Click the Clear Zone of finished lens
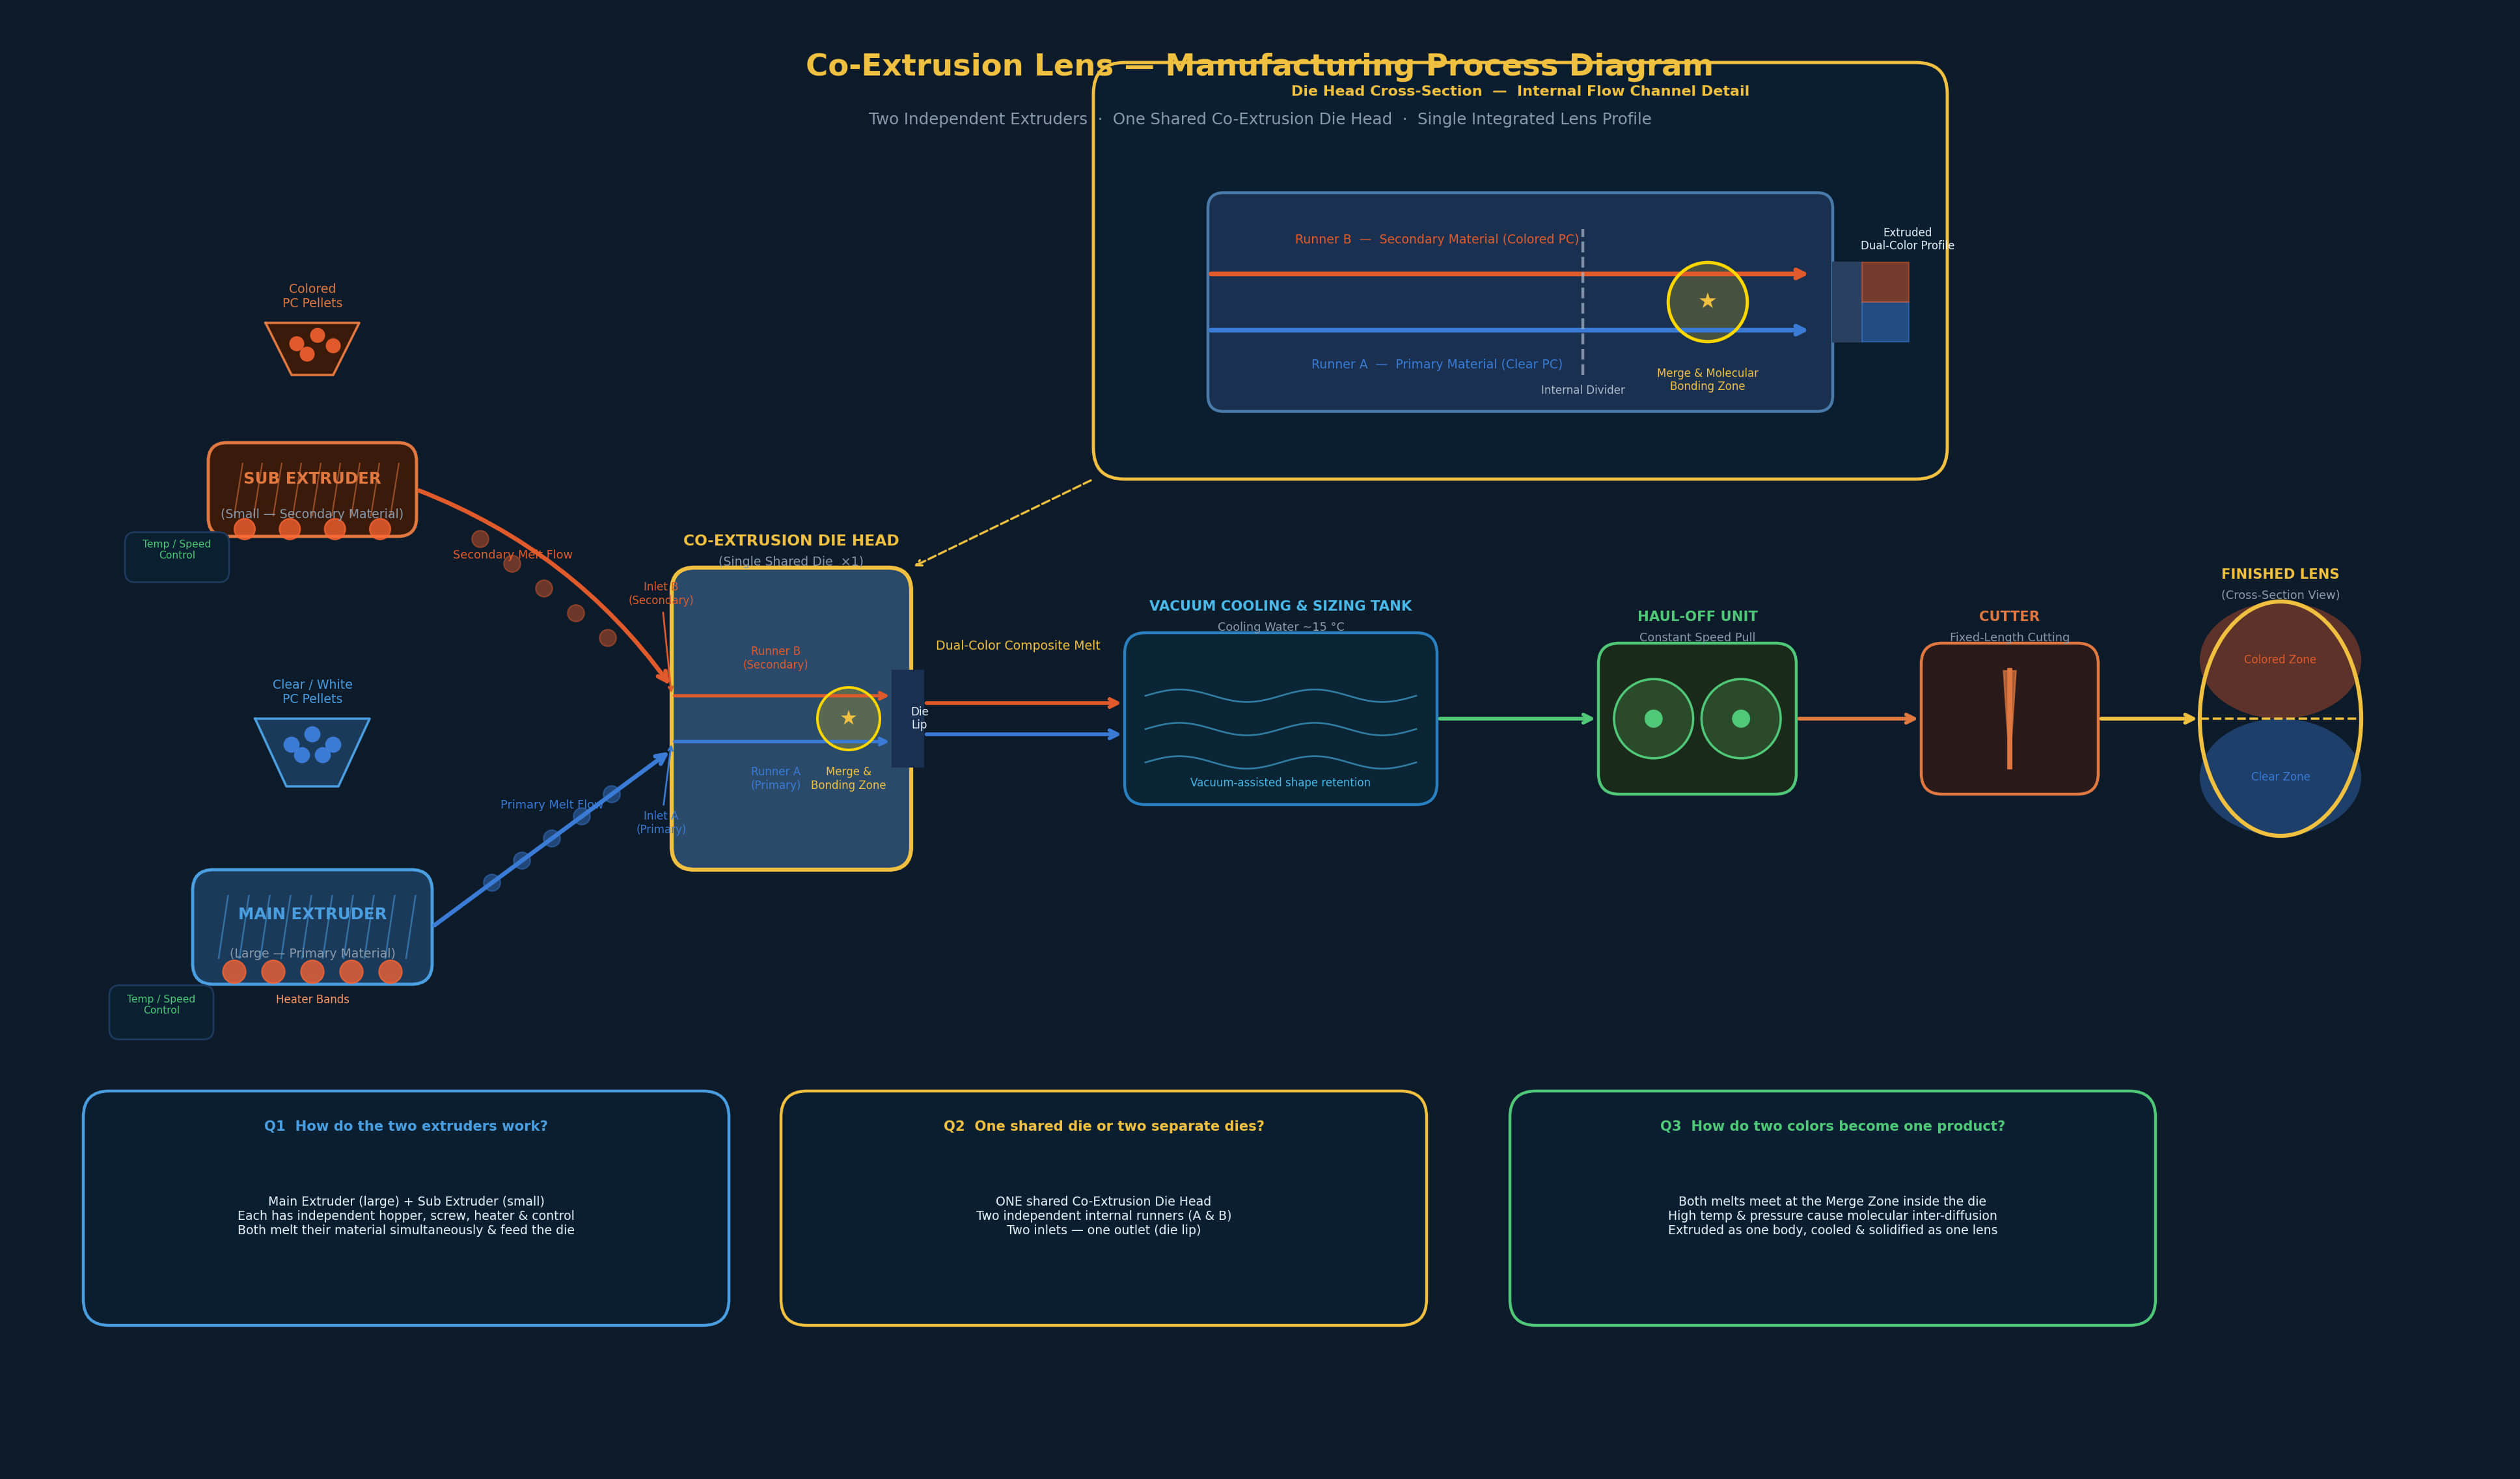 [x=2280, y=776]
